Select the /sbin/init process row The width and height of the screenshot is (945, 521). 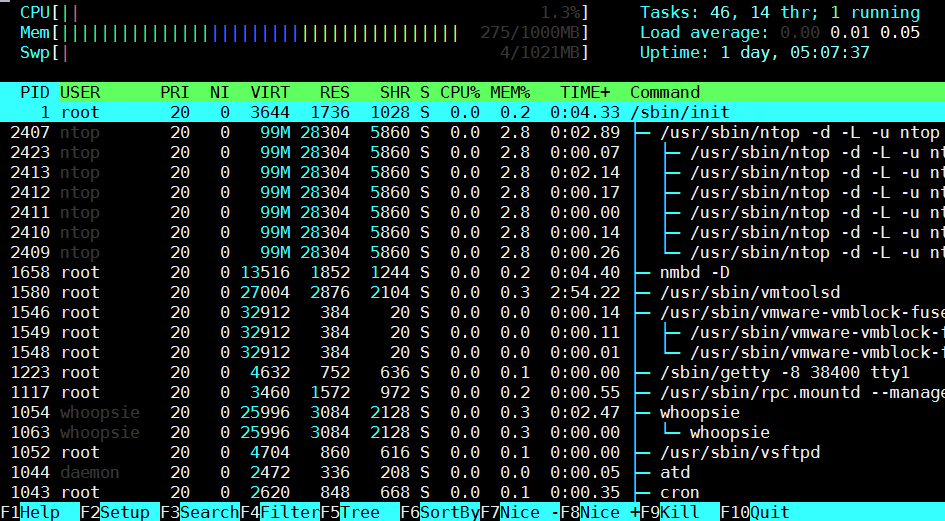[472, 112]
